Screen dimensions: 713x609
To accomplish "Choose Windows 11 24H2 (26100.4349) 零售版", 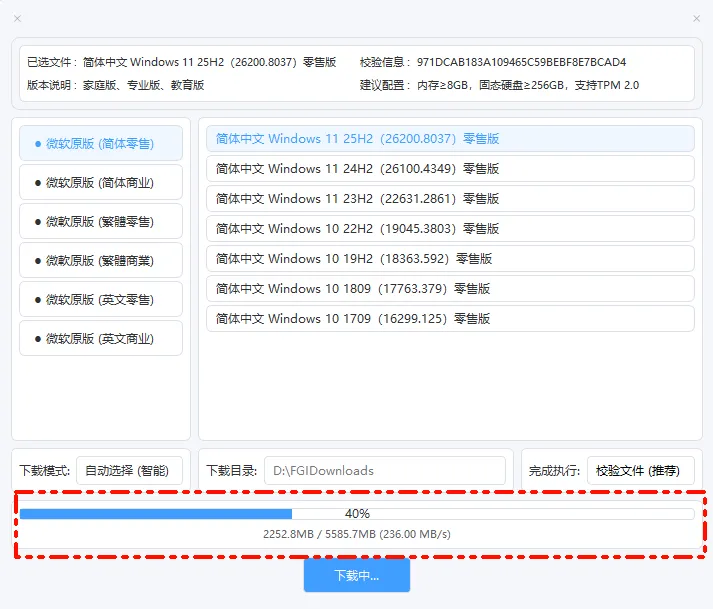I will 450,169.
